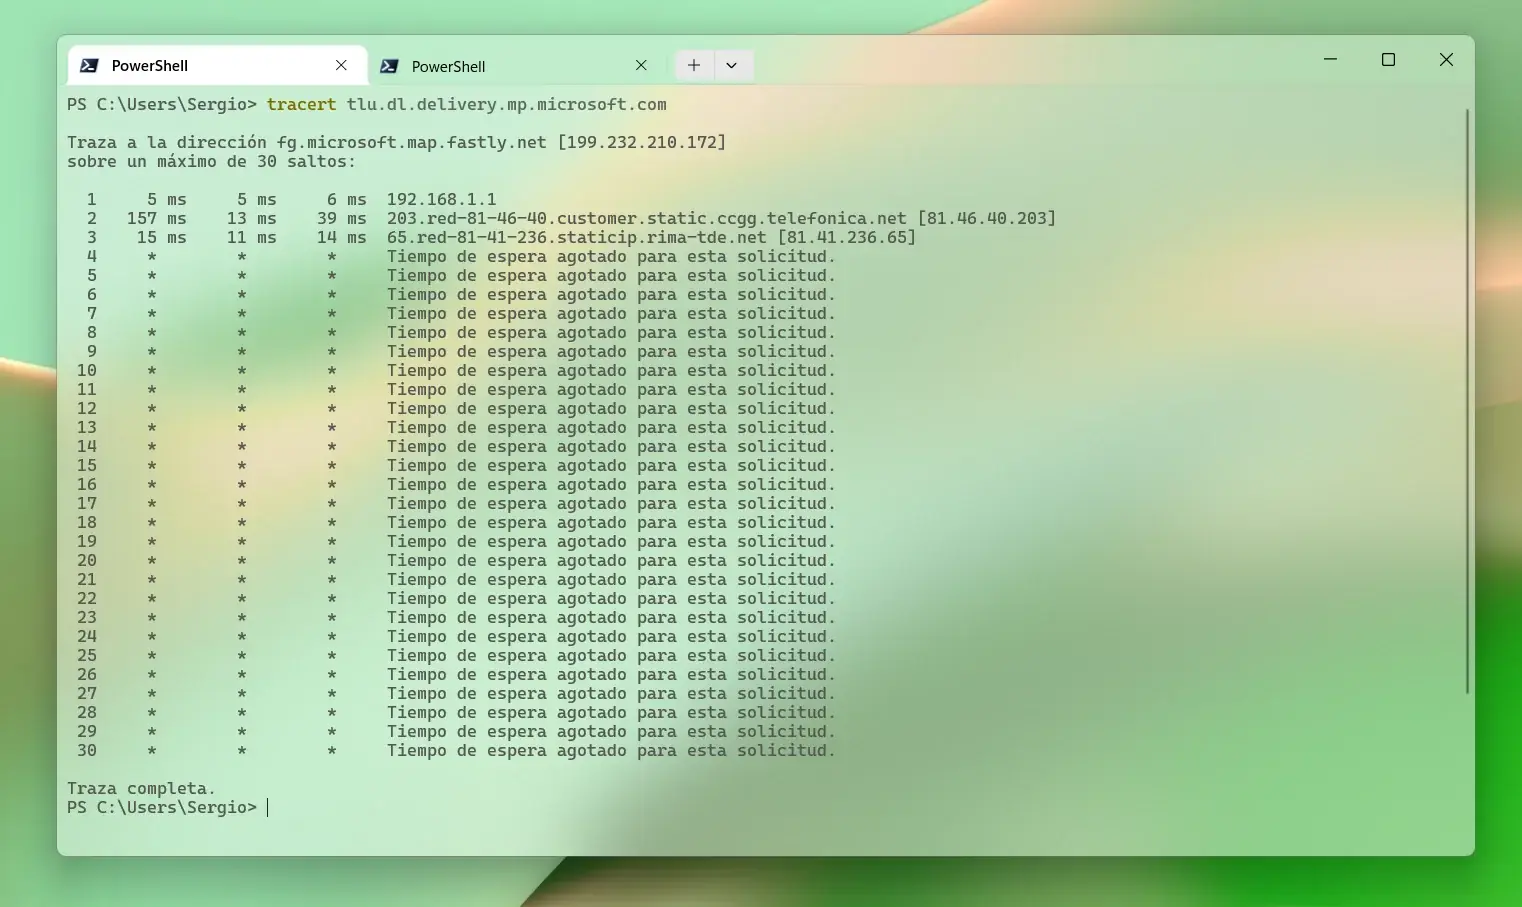Close the second PowerShell tab

(641, 65)
